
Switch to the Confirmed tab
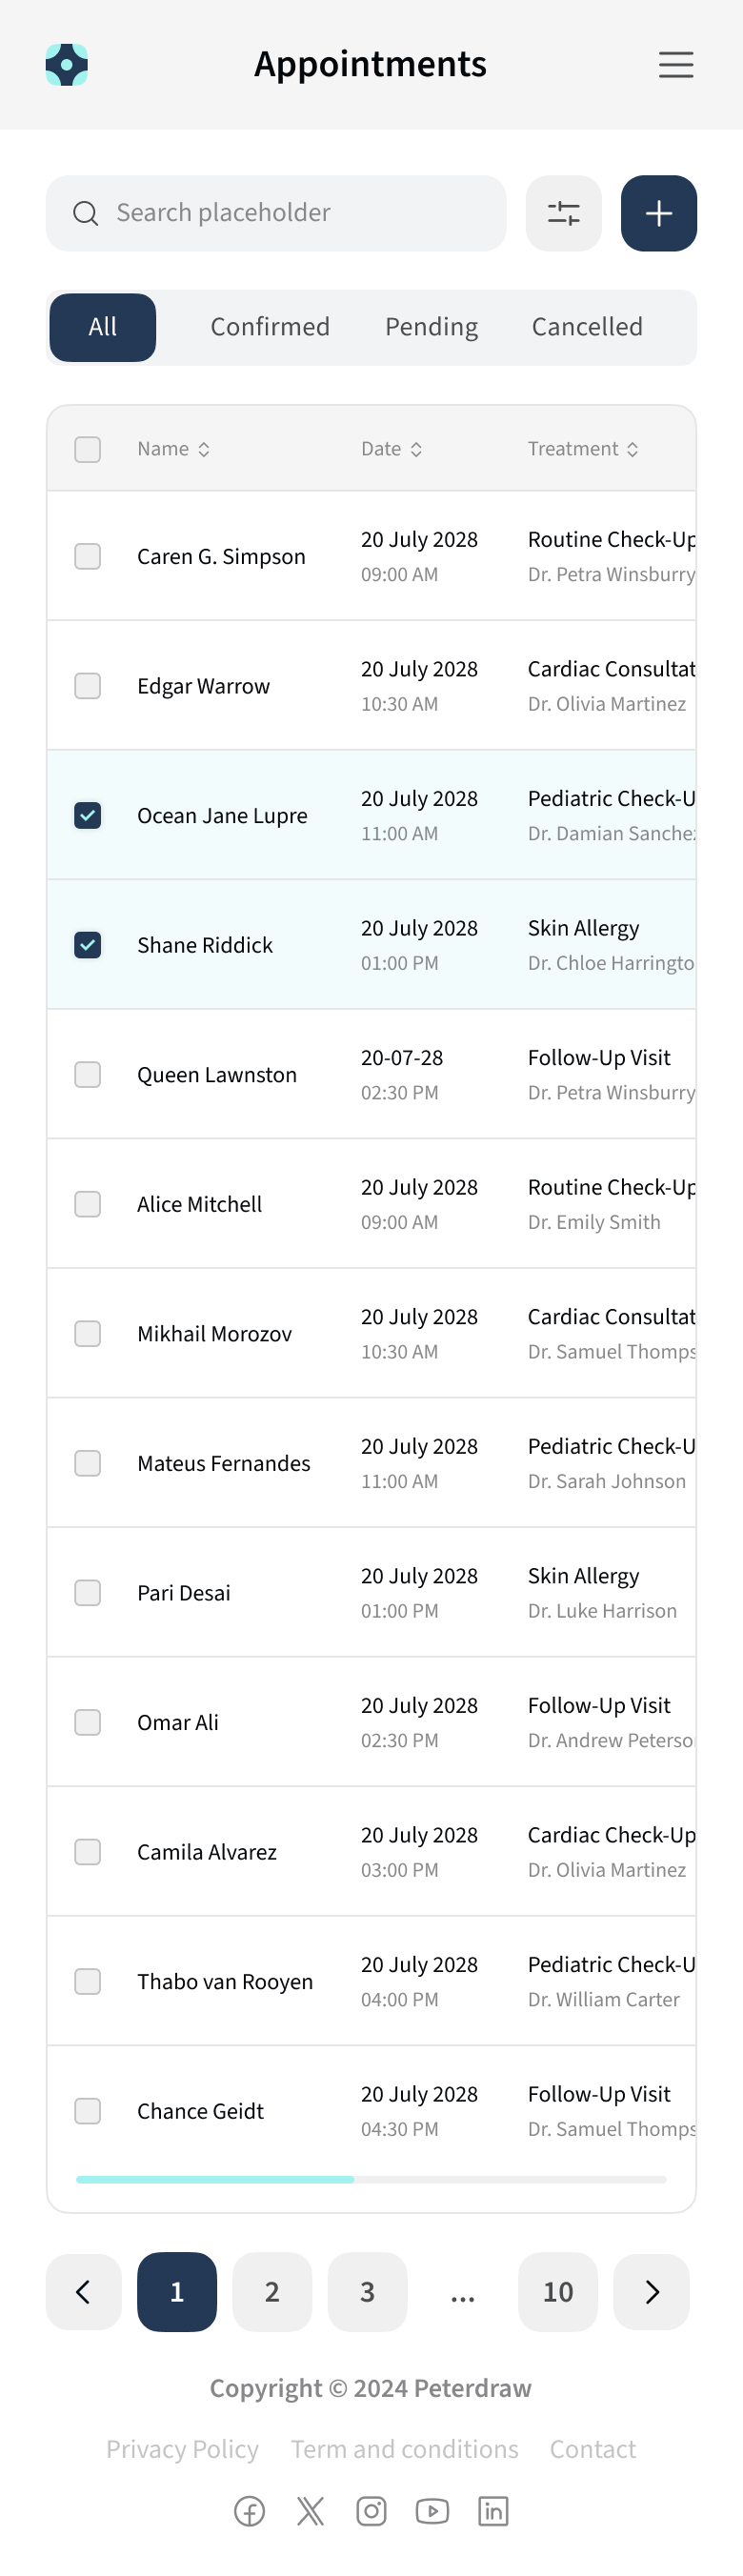[270, 327]
